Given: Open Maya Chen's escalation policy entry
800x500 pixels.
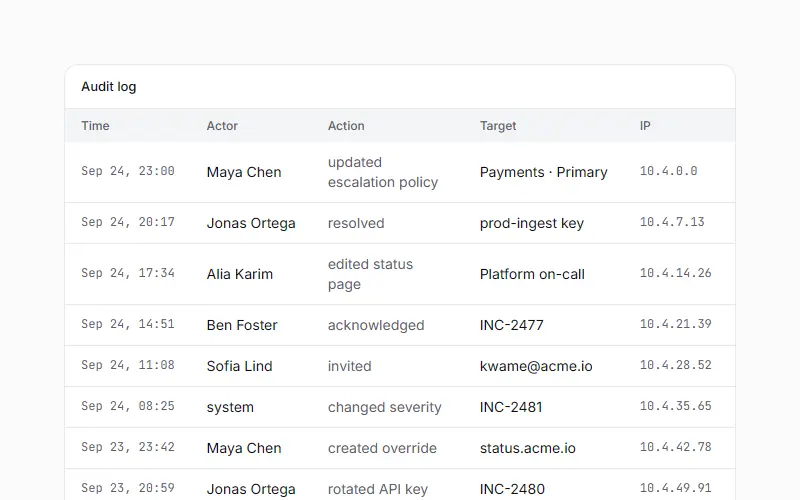Looking at the screenshot, I should pos(400,172).
